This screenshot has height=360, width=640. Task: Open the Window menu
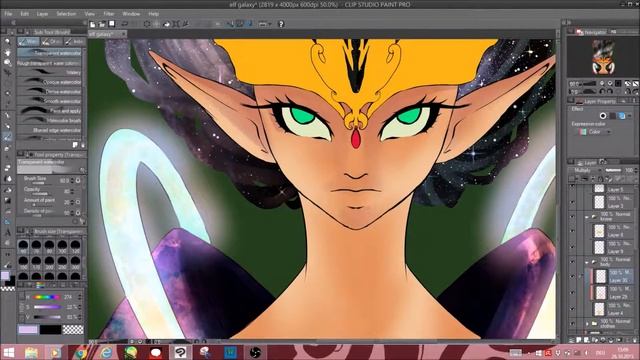pos(131,14)
